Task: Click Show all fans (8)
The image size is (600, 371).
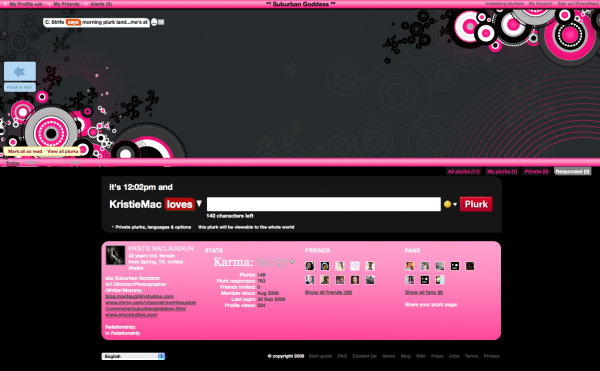Action: (424, 292)
